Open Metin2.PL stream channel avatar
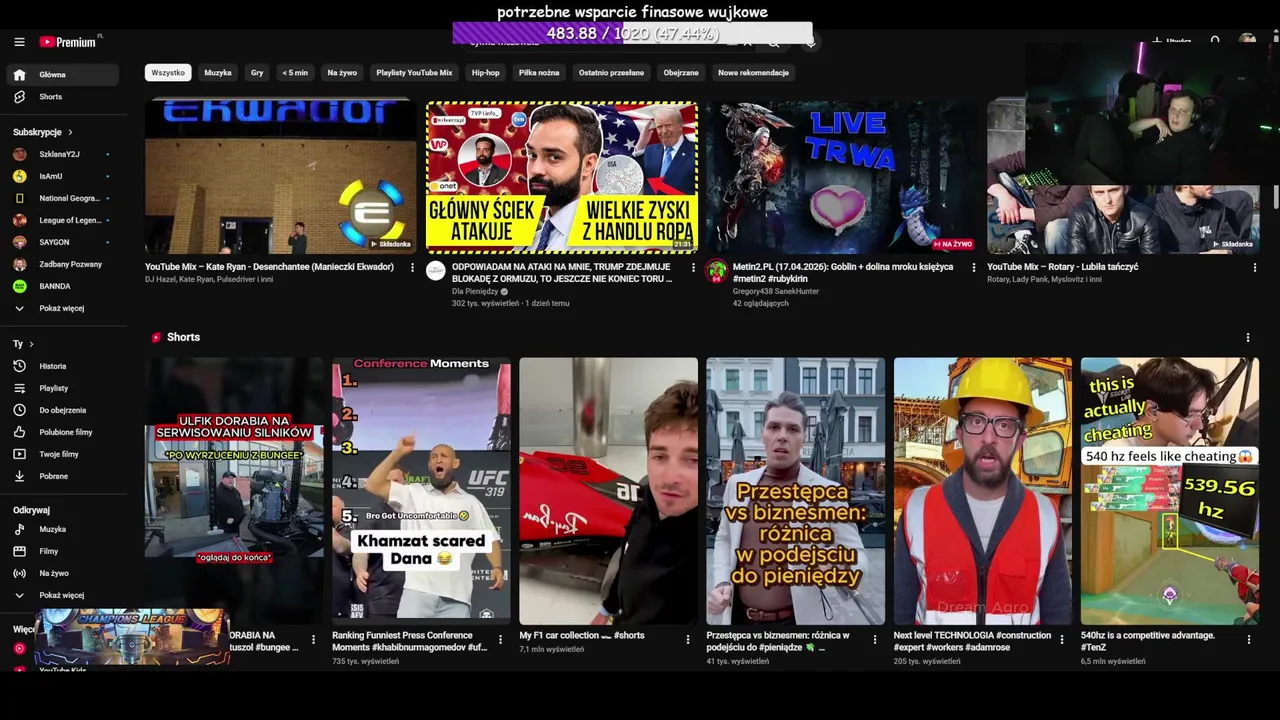The height and width of the screenshot is (720, 1280). (716, 271)
